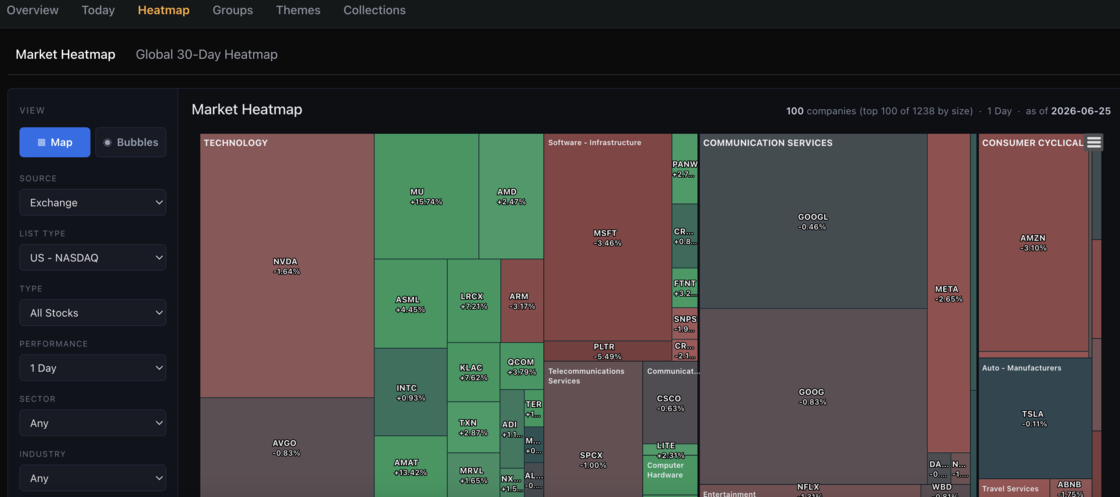Open the Industry dropdown set to Any
The image size is (1120, 497).
pos(93,478)
